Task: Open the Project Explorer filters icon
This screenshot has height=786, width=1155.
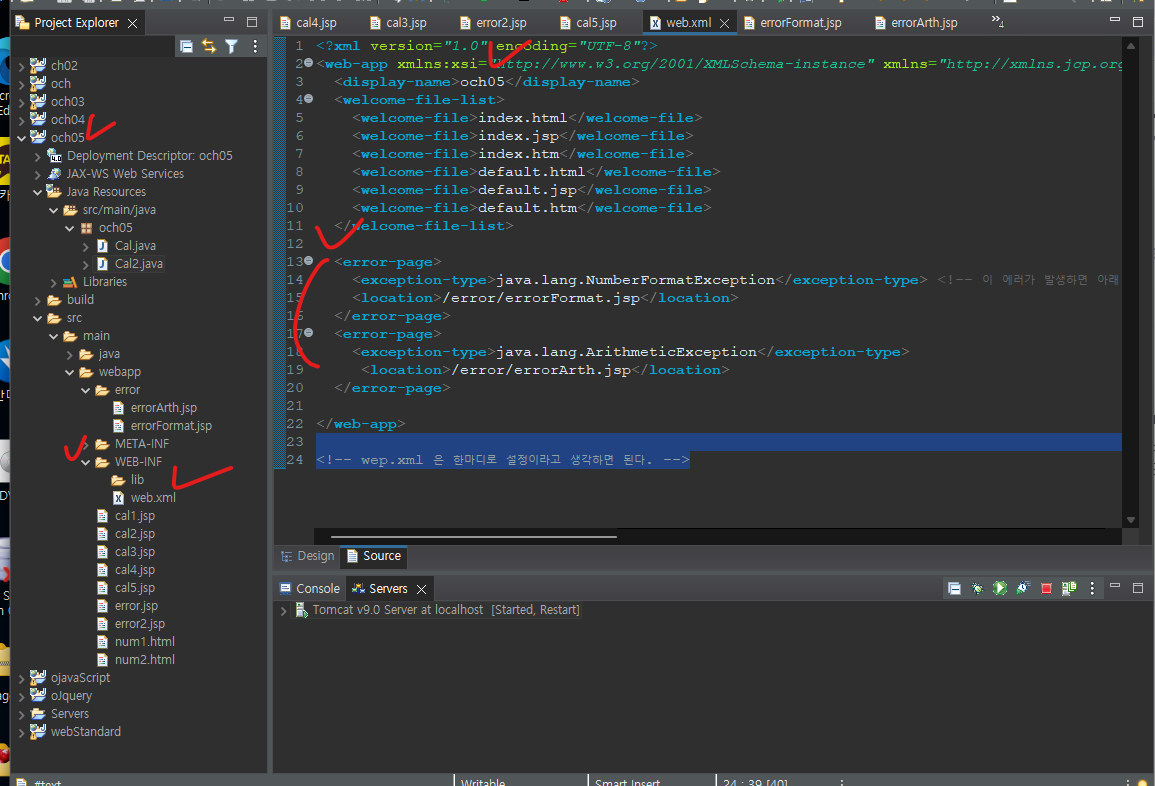Action: 231,45
